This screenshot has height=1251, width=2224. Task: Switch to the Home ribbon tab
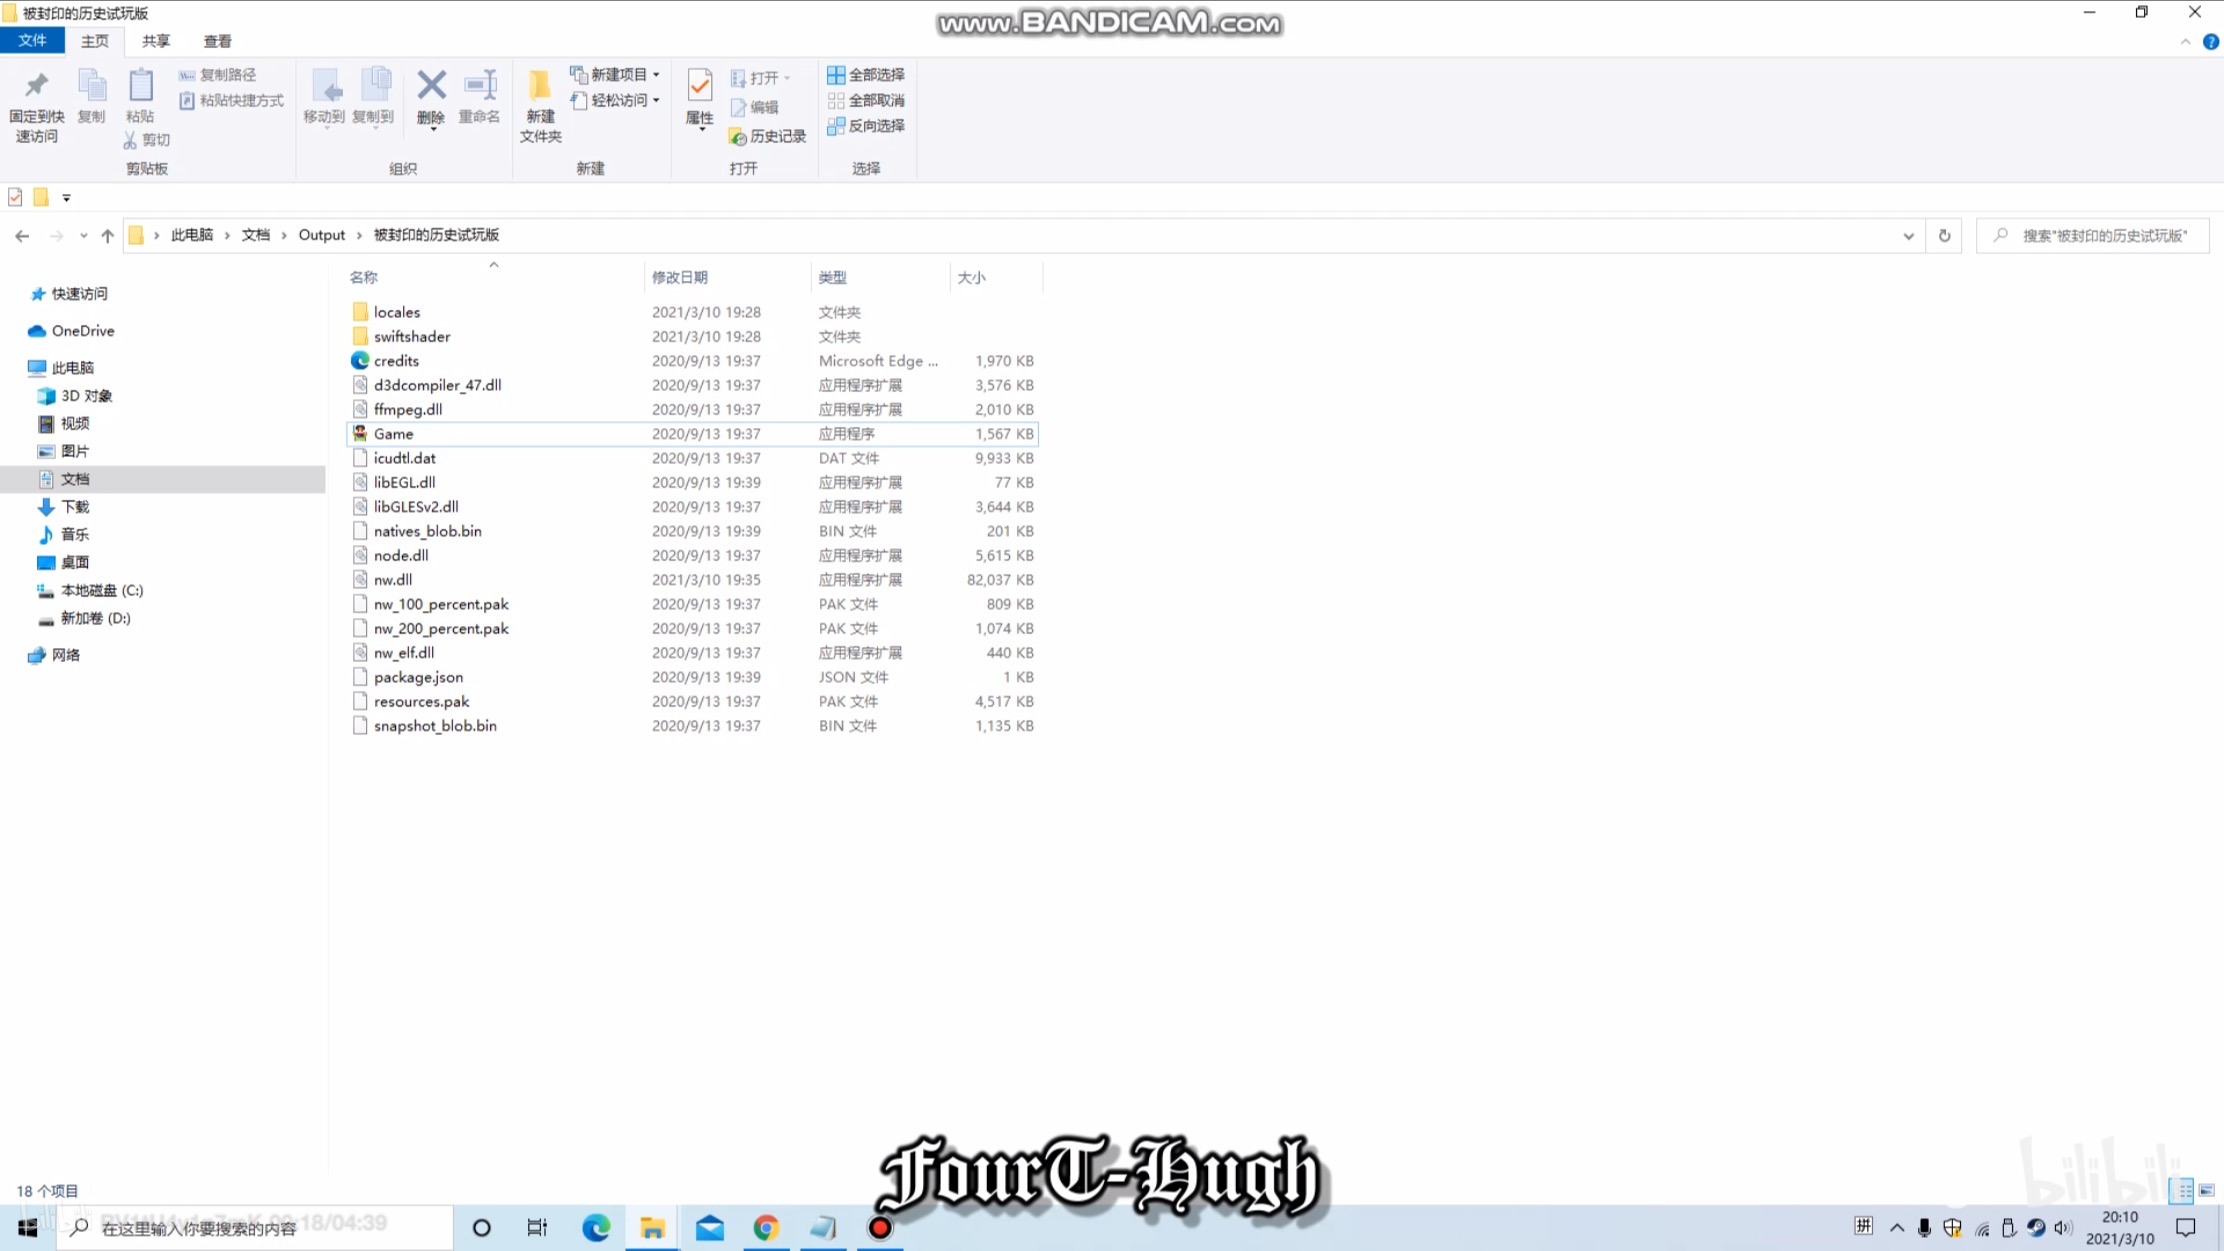click(95, 41)
